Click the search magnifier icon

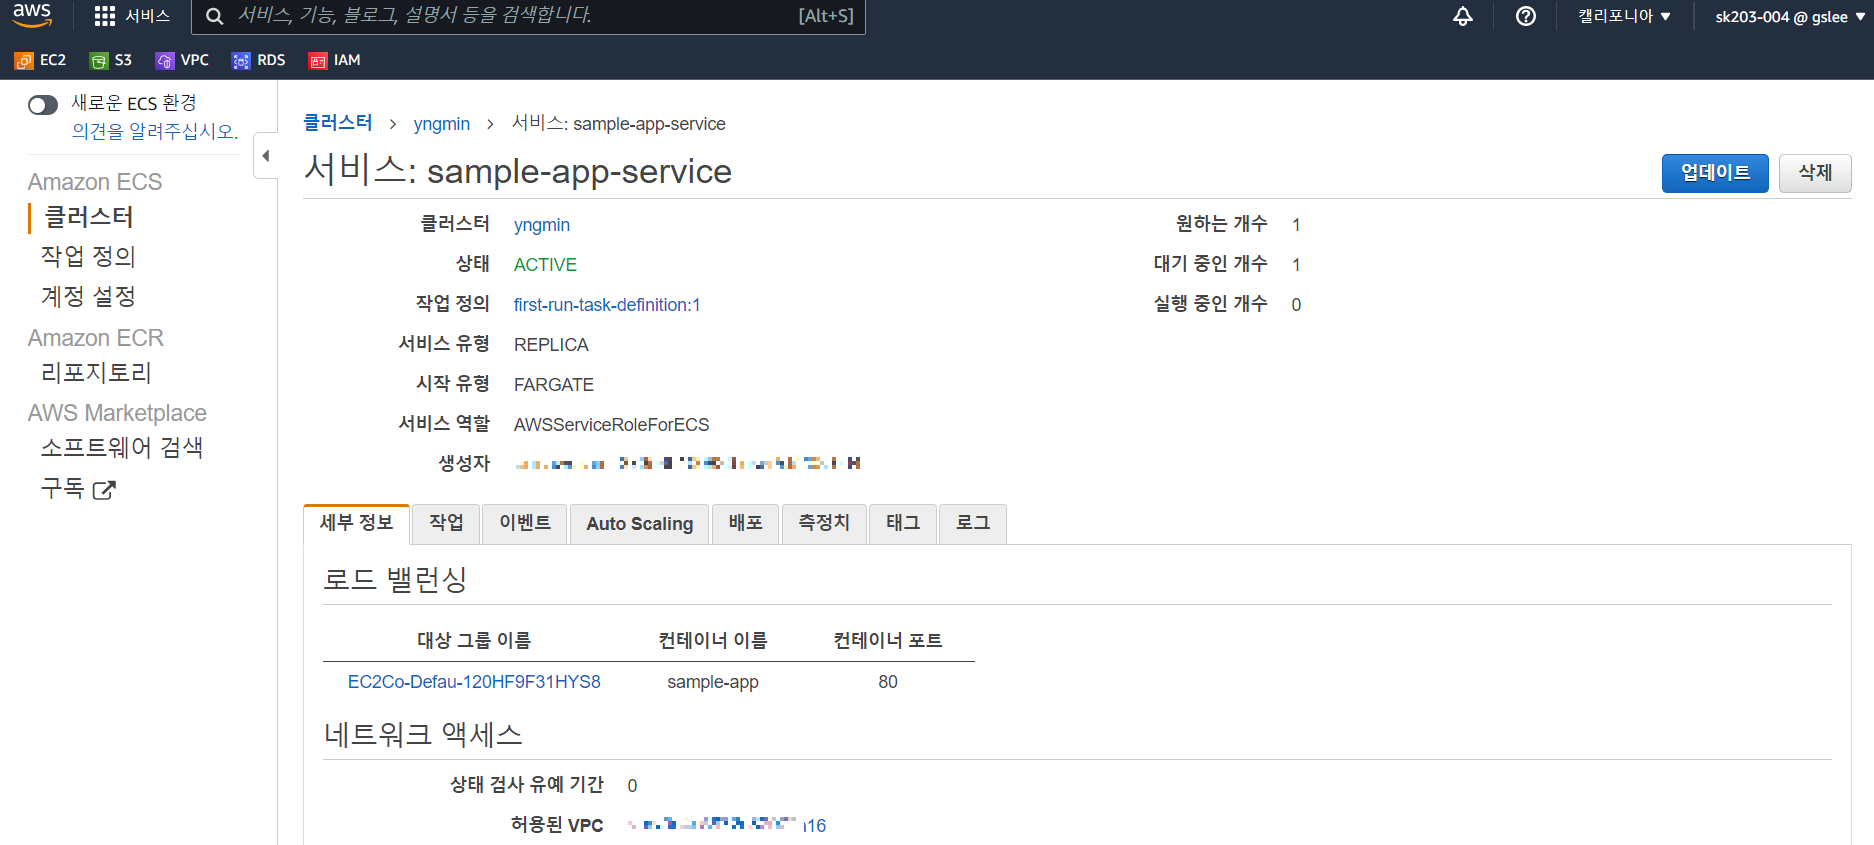(x=214, y=16)
